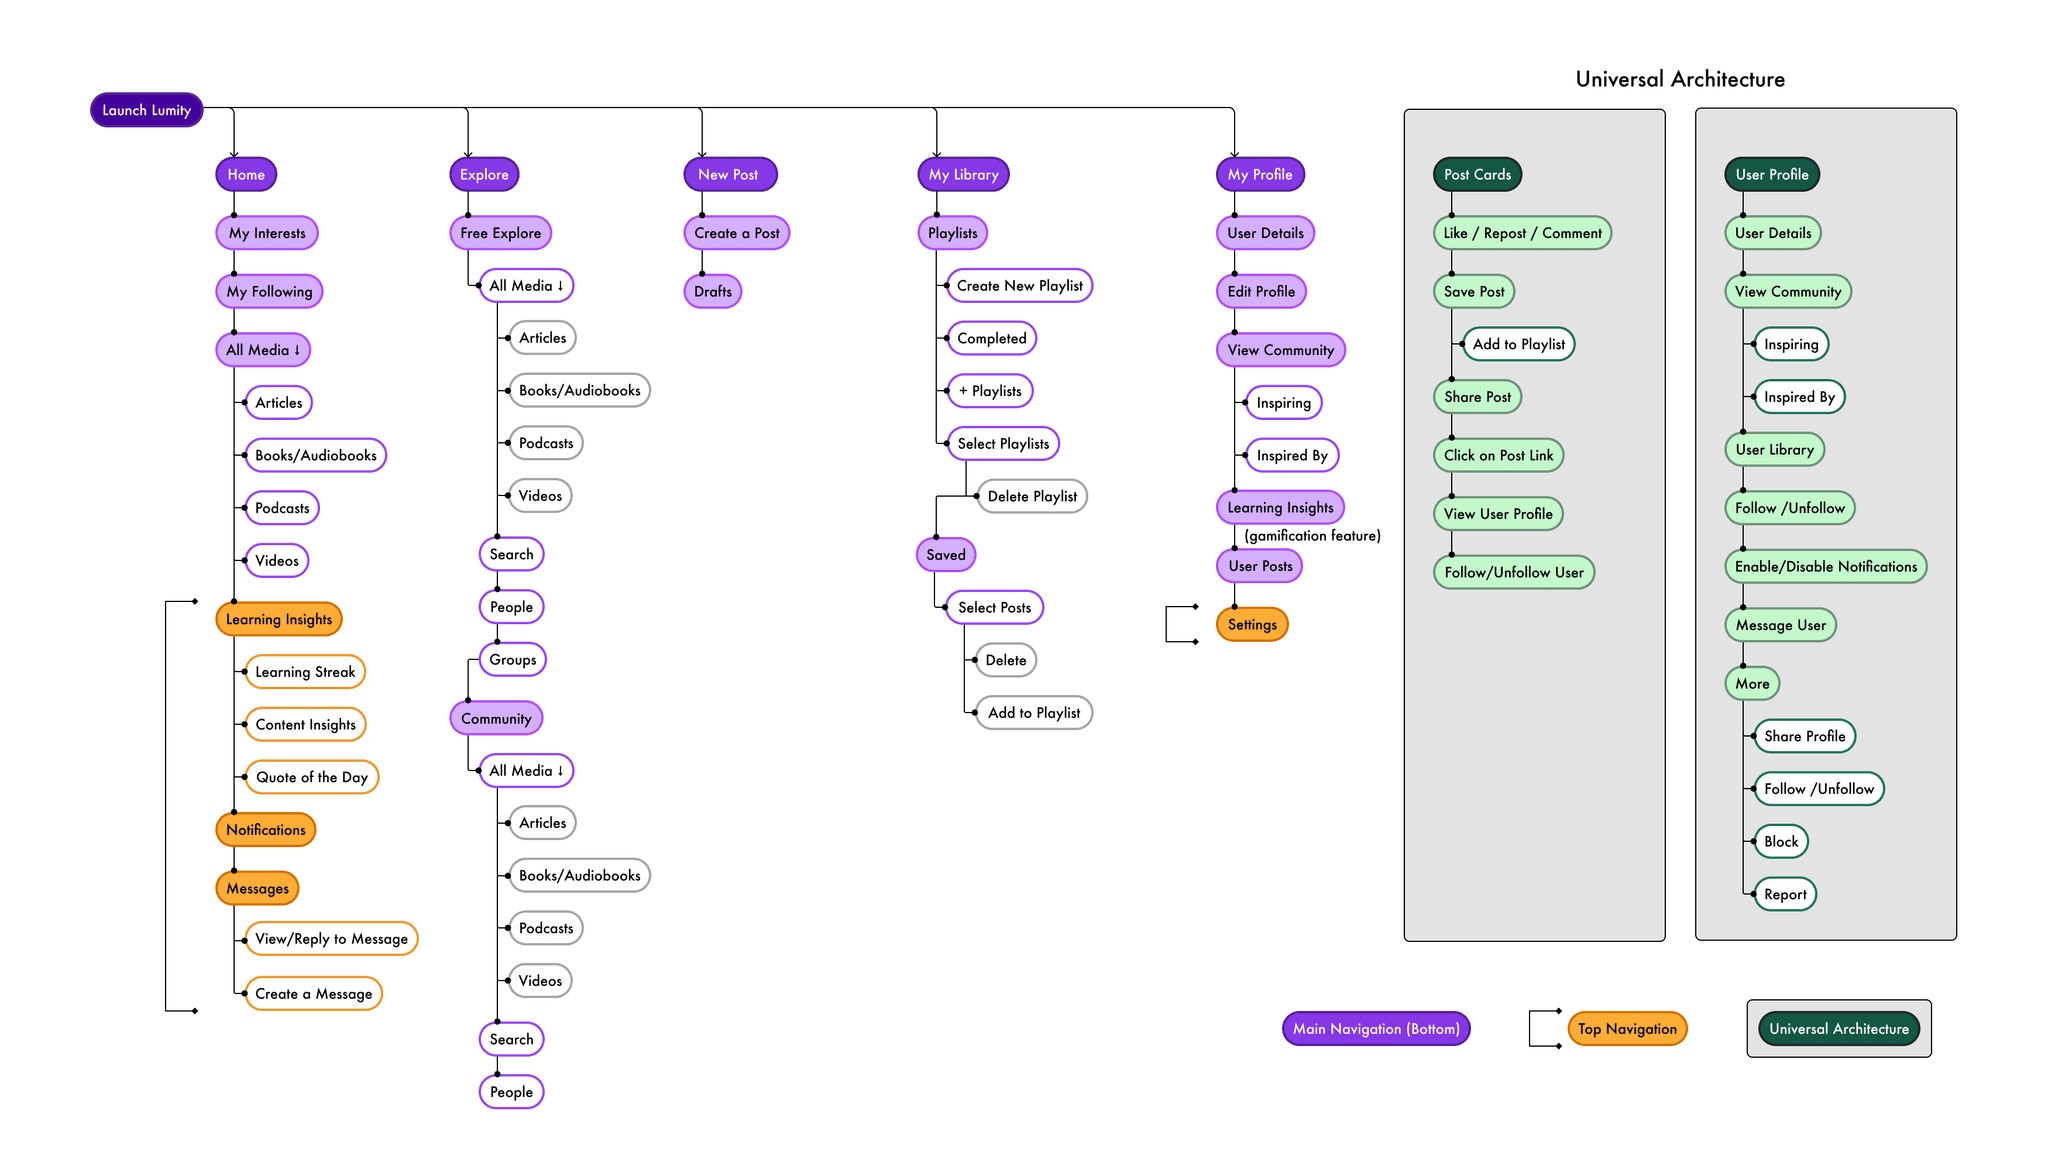Click the Report node under More

pyautogui.click(x=1785, y=894)
